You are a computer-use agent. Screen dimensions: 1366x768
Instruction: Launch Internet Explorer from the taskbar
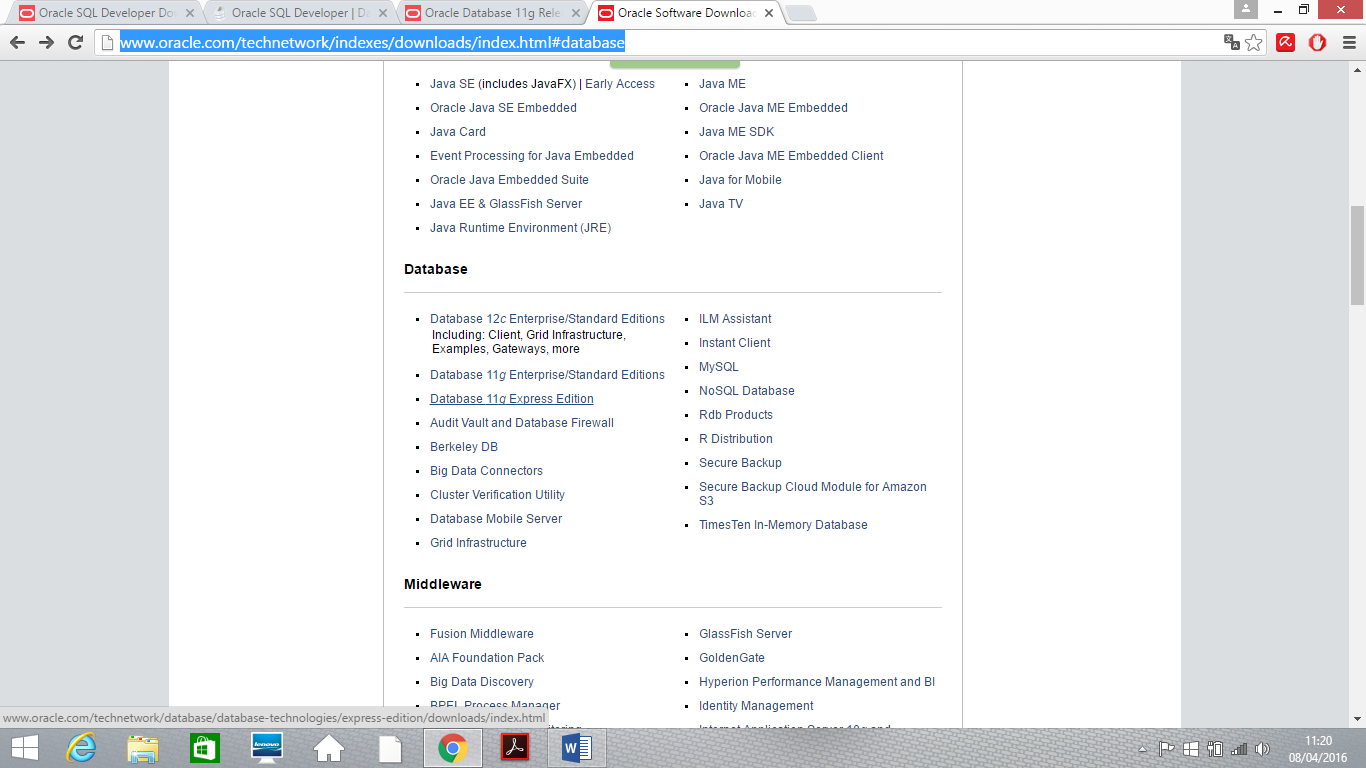[x=81, y=748]
